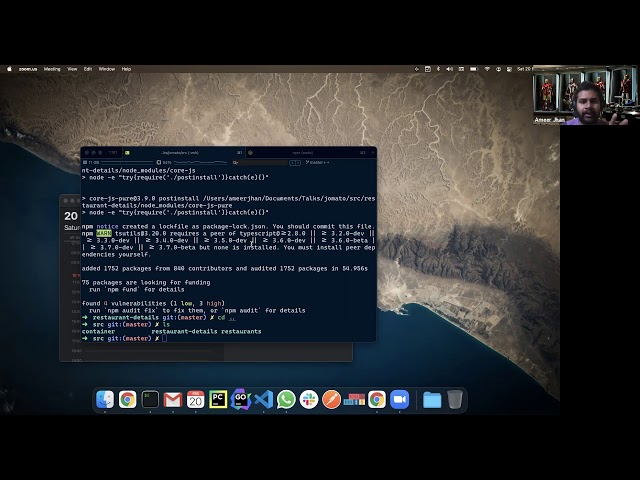Open Gmail from the dock
The image size is (640, 480).
173,399
